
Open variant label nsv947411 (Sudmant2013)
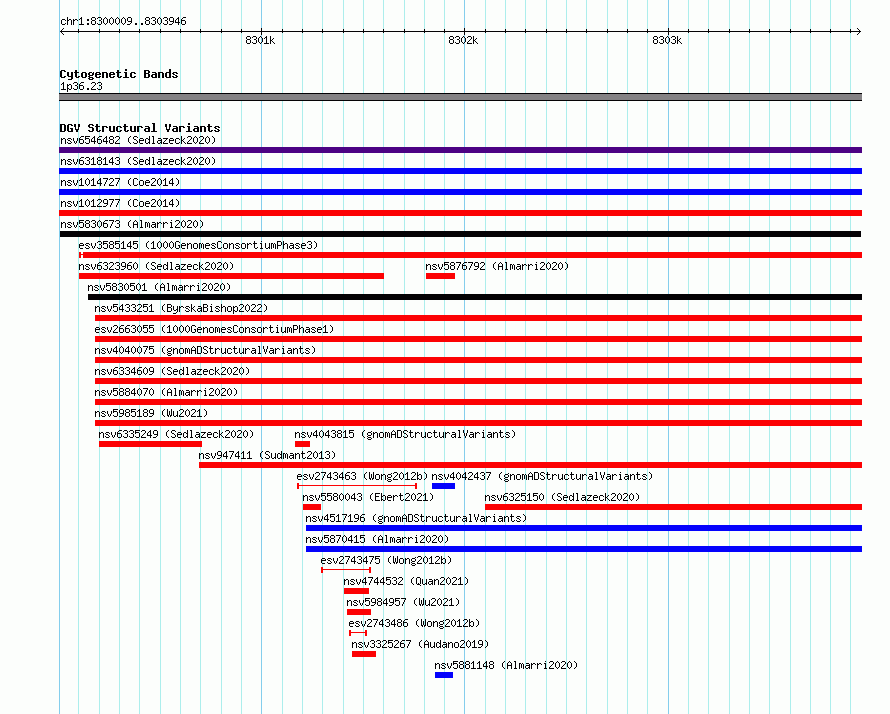(x=267, y=455)
